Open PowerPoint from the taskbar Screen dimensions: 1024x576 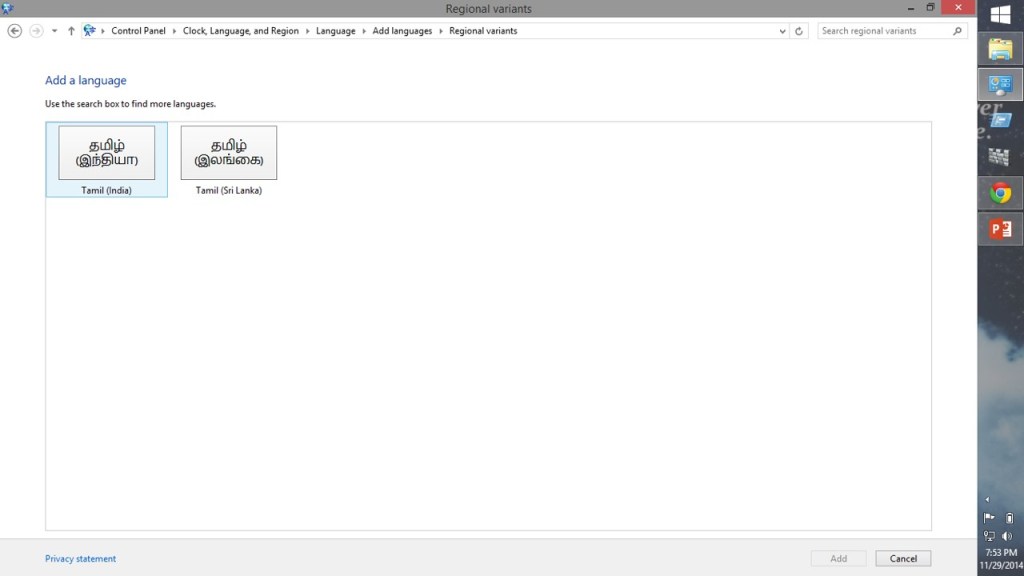pos(999,229)
